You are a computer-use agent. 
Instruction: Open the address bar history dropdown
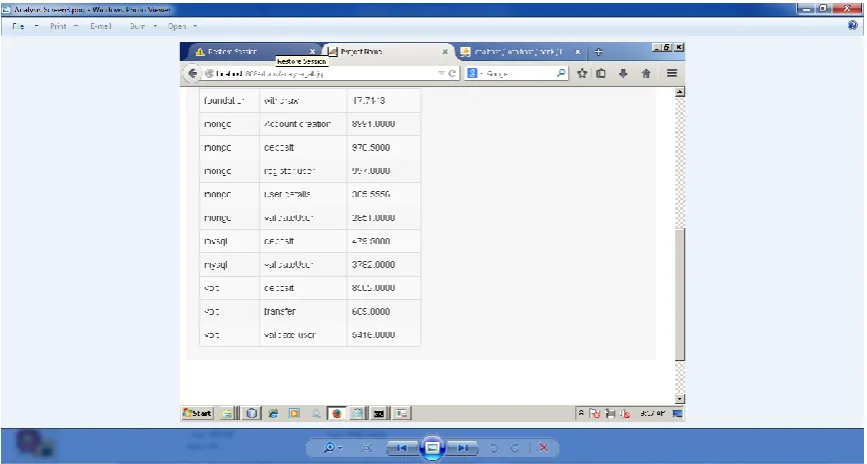pyautogui.click(x=441, y=73)
